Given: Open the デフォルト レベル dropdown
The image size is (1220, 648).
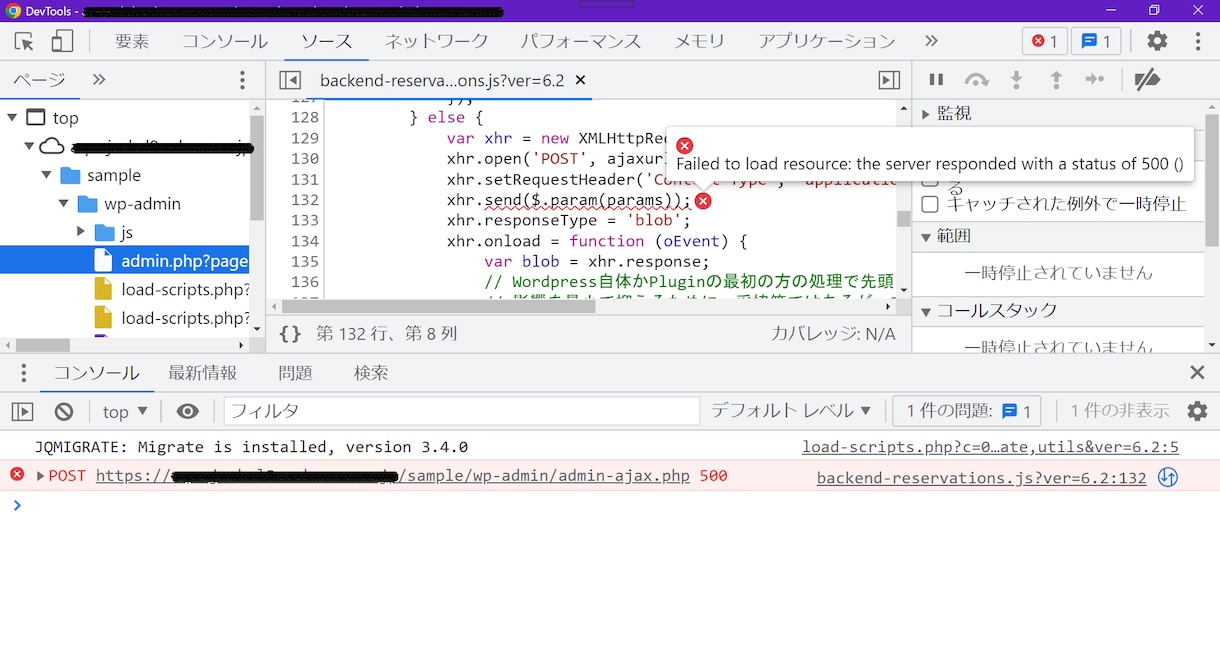Looking at the screenshot, I should point(791,411).
